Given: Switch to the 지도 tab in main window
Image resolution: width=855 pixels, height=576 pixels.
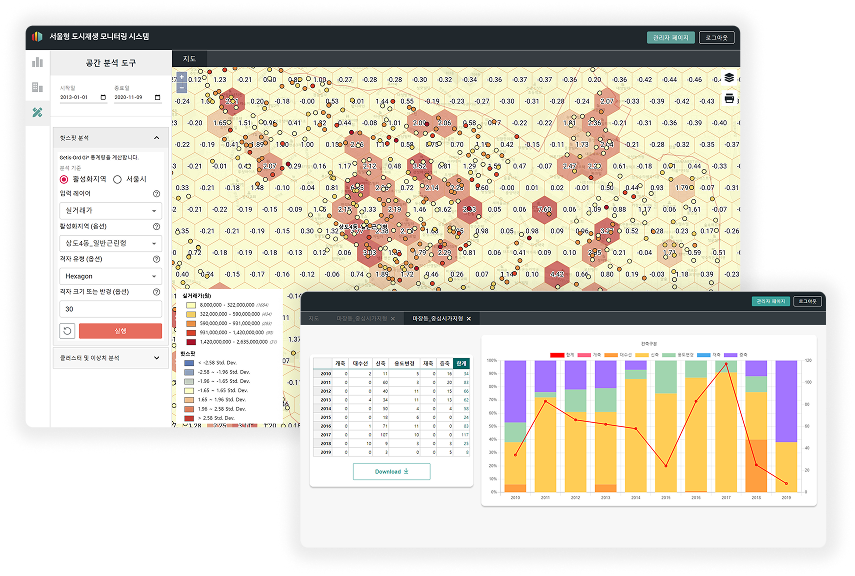Looking at the screenshot, I should 189,59.
